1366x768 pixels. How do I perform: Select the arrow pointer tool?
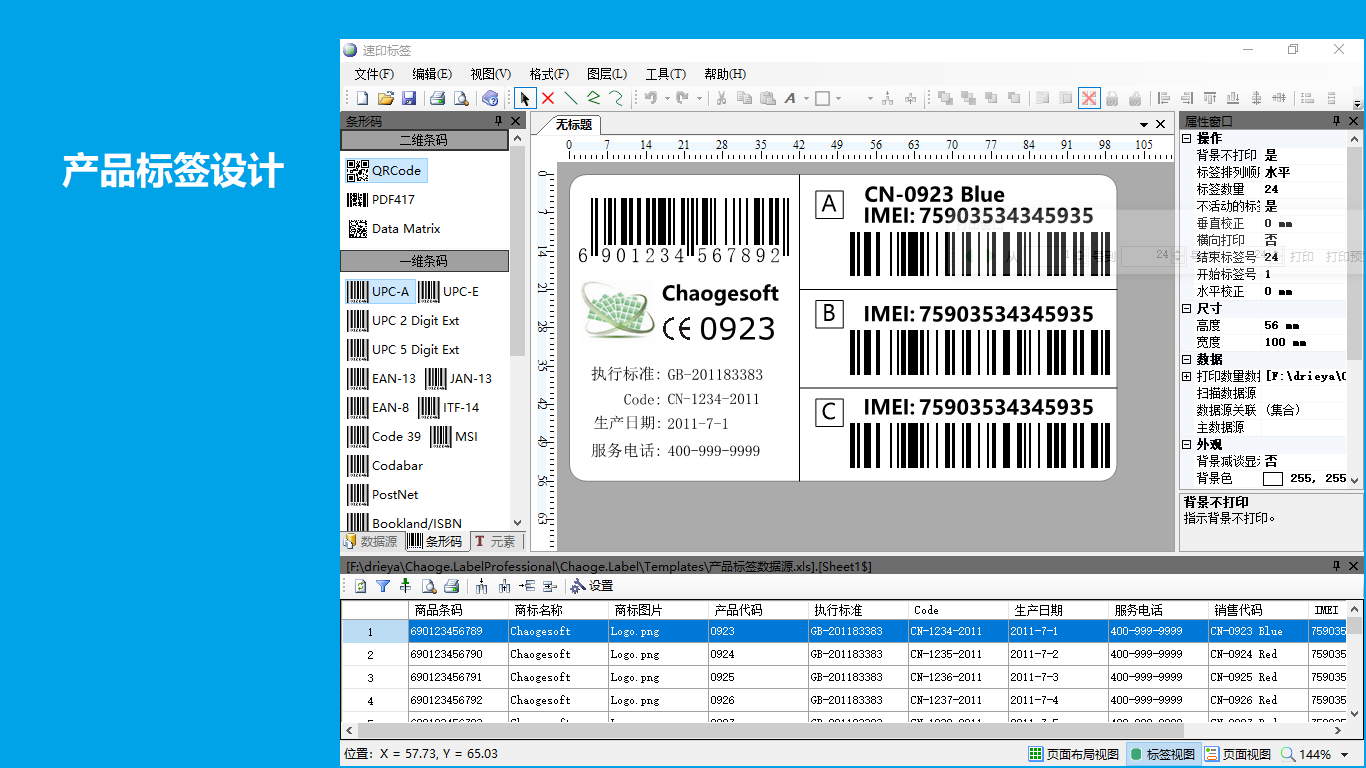pyautogui.click(x=525, y=98)
